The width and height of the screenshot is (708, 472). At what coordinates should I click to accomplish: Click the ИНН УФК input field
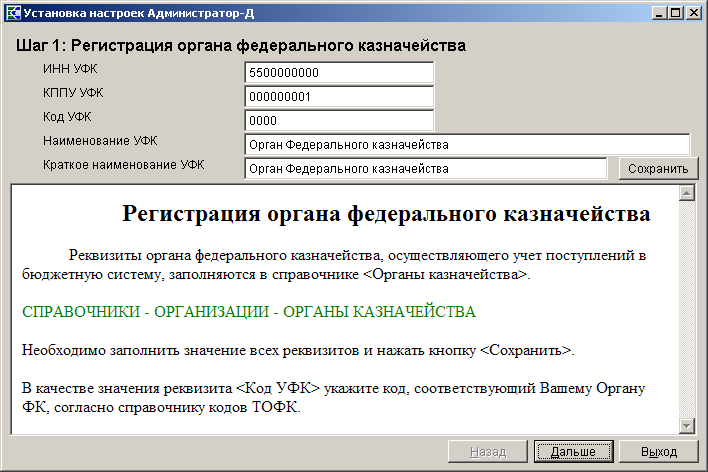(x=339, y=73)
